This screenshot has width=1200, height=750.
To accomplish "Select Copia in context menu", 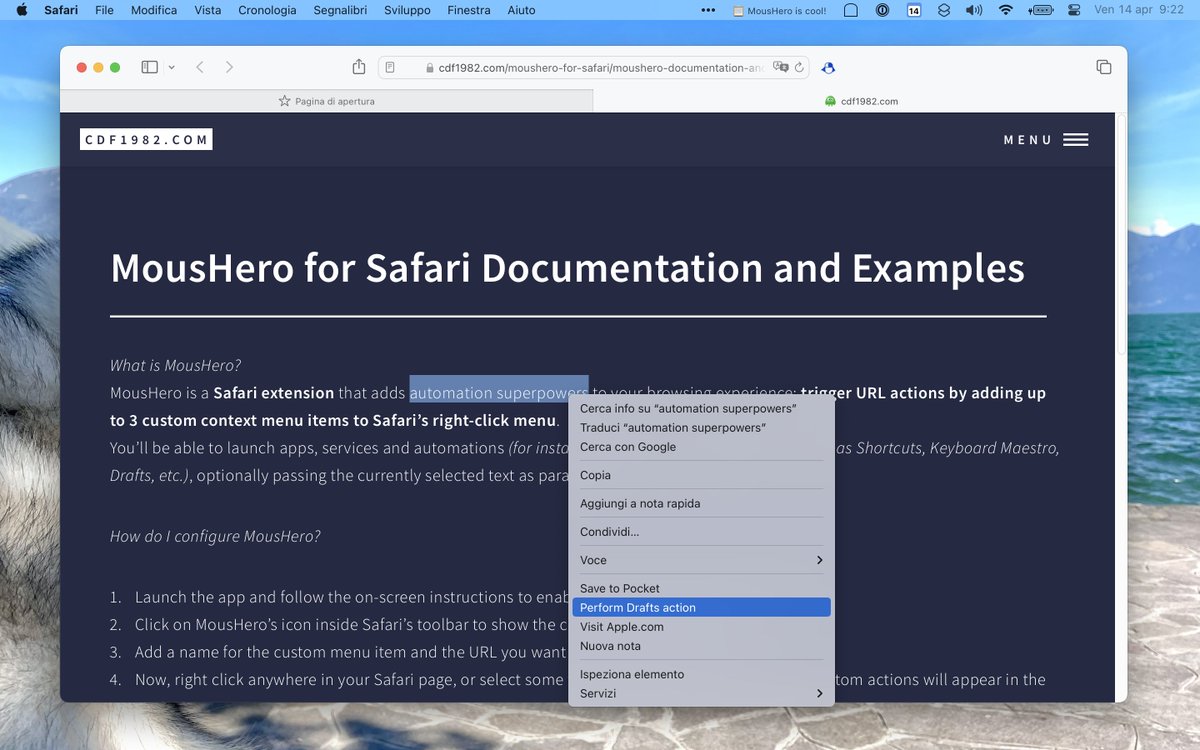I will (701, 475).
